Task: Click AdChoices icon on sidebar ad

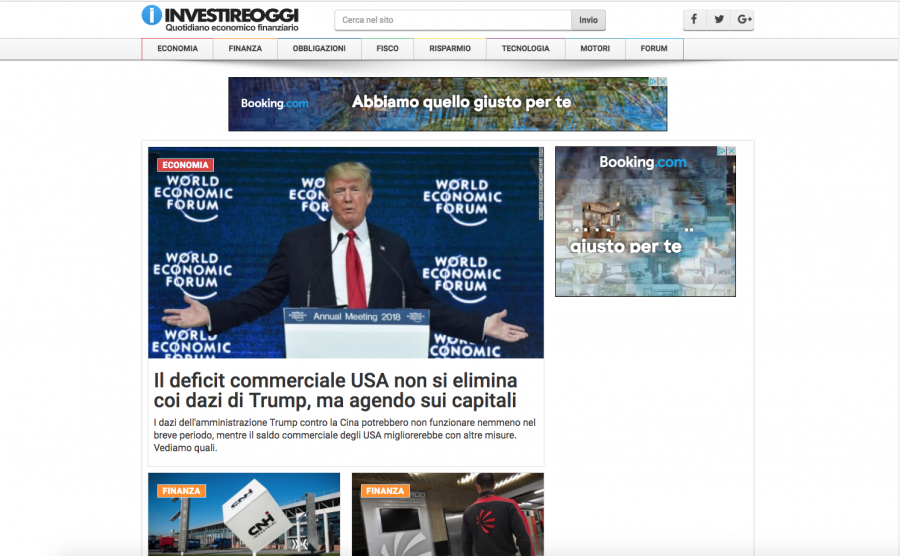Action: coord(722,151)
